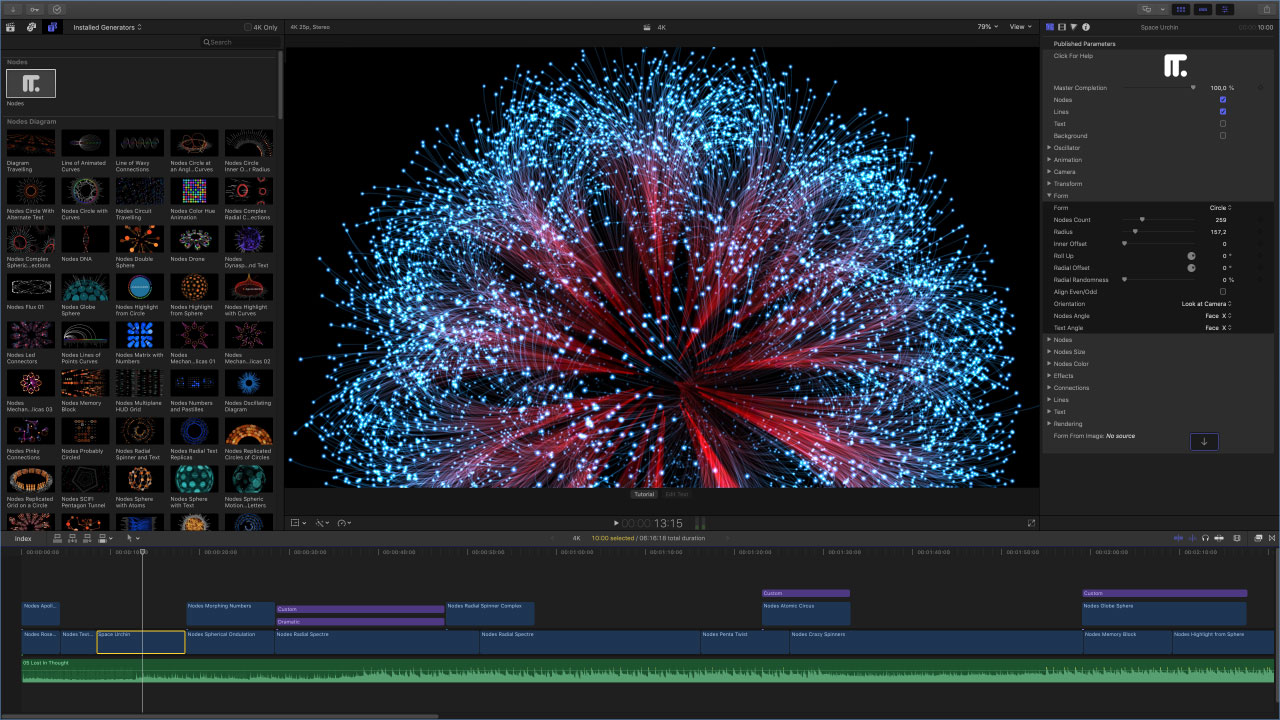Open the Titles and Generators sidebar

click(x=52, y=27)
